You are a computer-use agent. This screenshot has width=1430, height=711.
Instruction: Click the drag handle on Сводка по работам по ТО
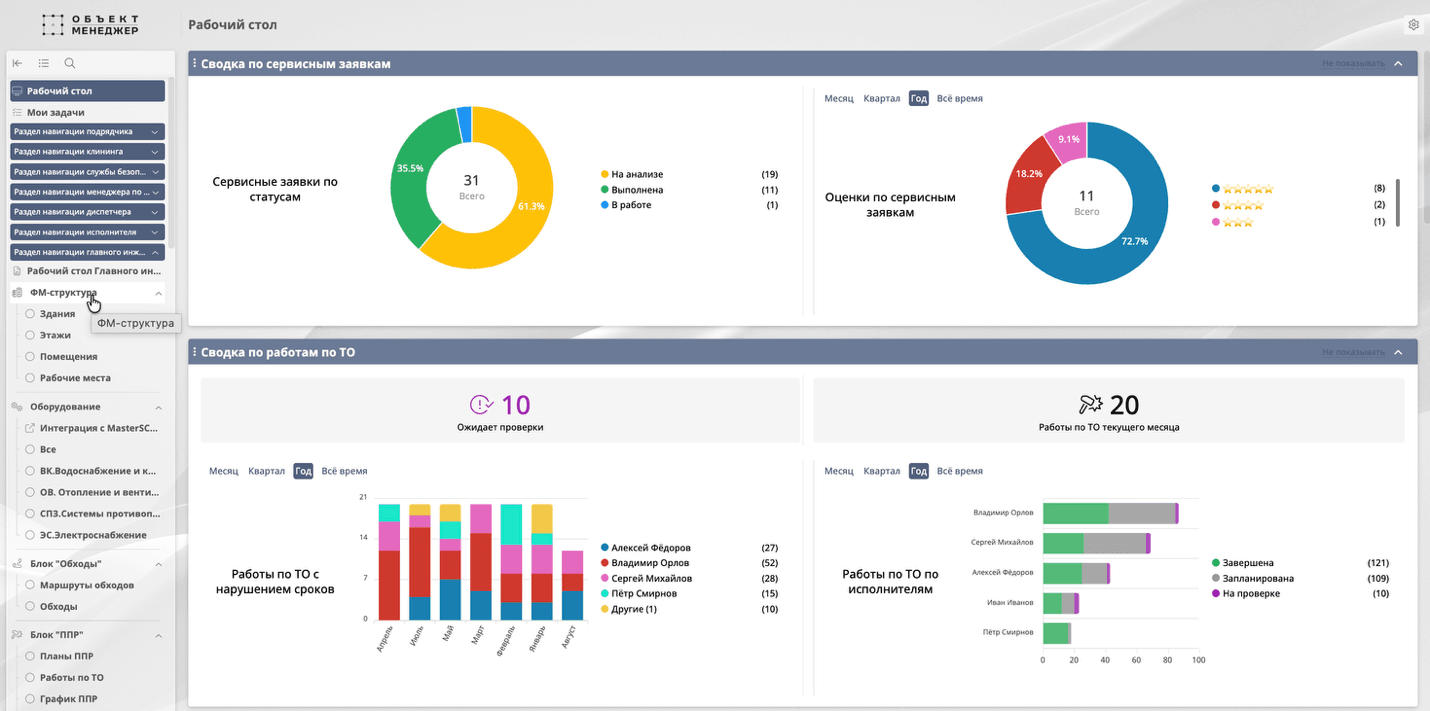coord(194,352)
